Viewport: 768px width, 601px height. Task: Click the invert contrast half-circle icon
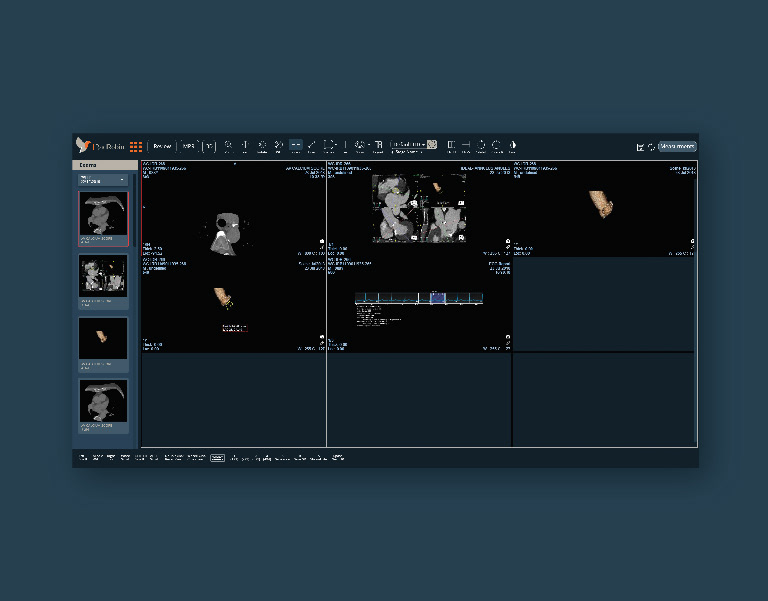point(512,146)
